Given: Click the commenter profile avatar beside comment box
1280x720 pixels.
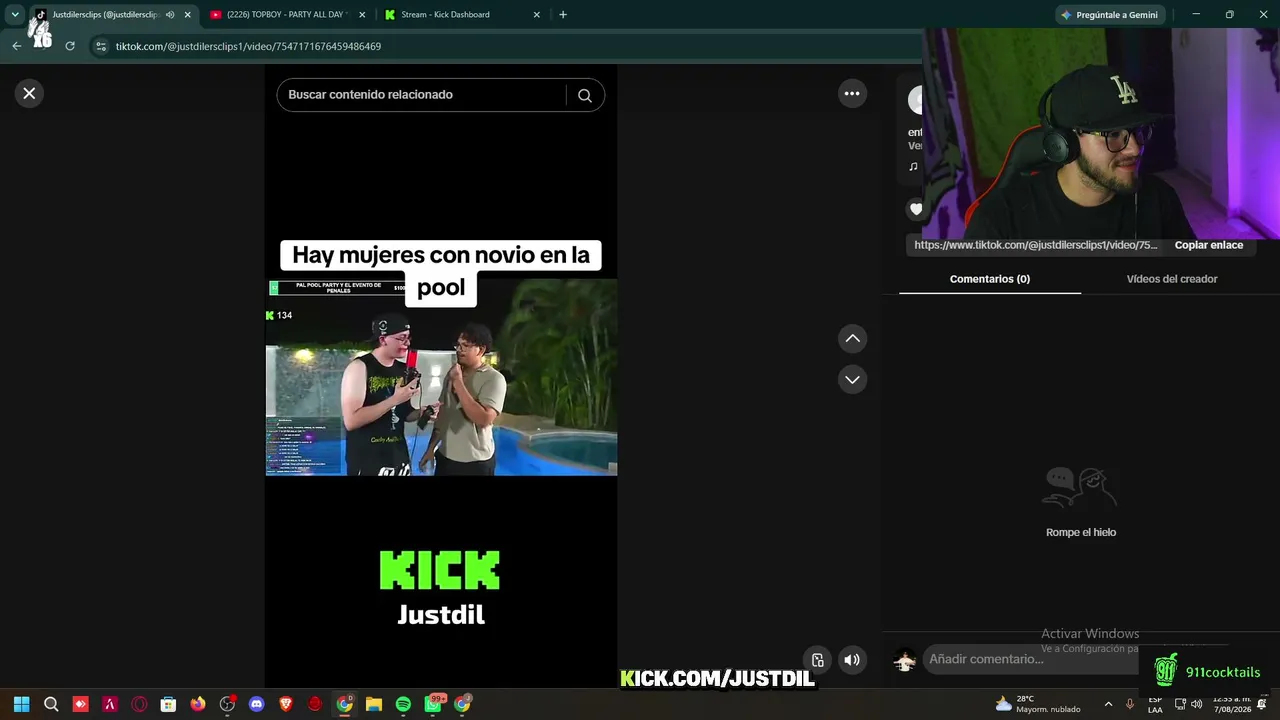Looking at the screenshot, I should [905, 660].
